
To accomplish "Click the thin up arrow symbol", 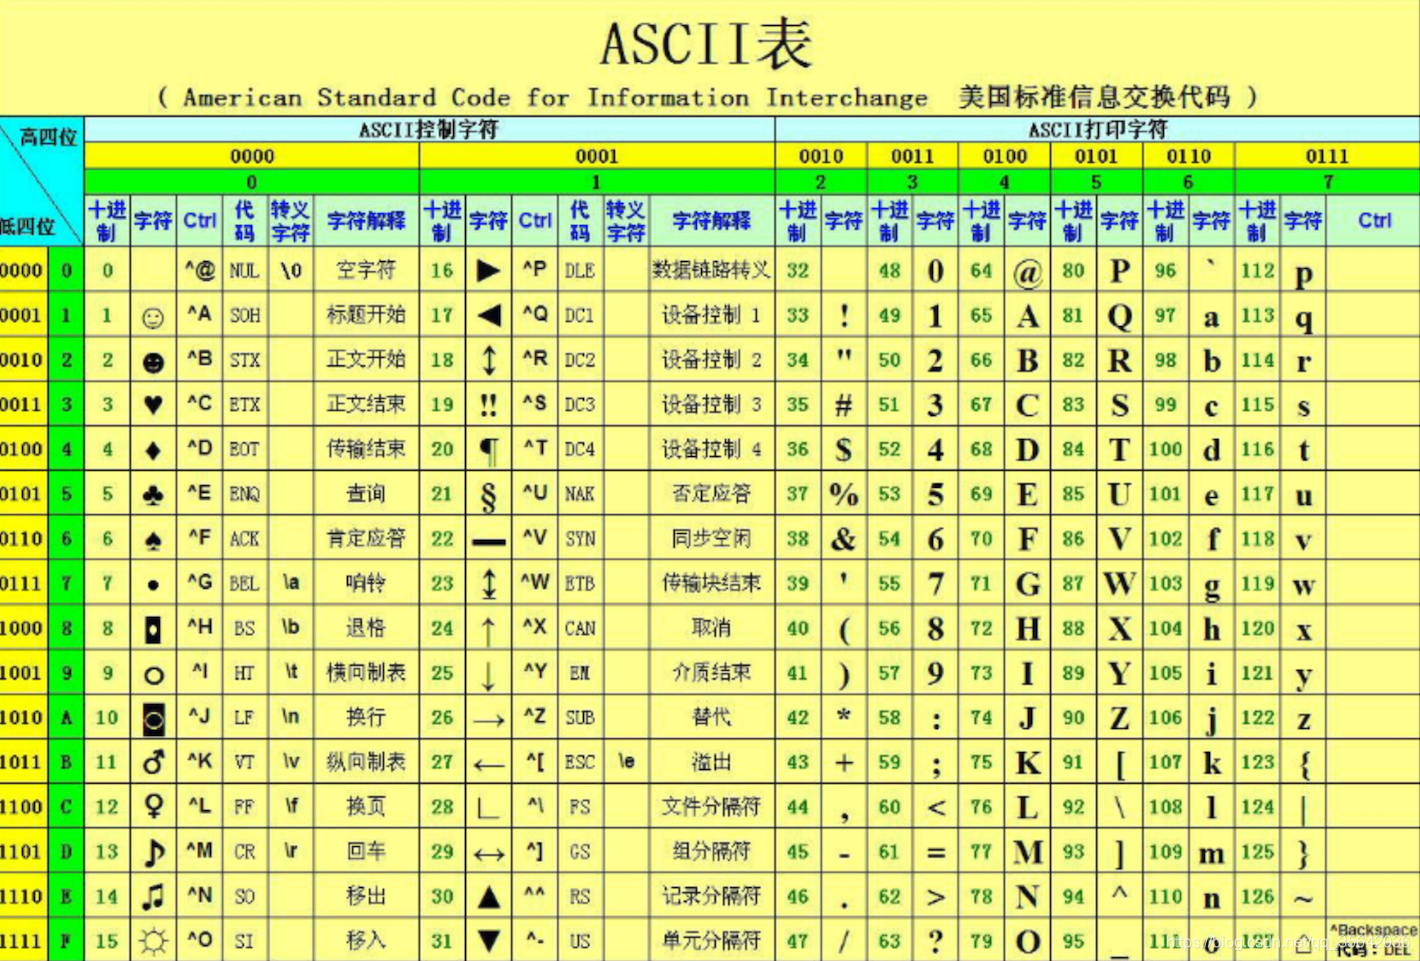I will click(489, 630).
